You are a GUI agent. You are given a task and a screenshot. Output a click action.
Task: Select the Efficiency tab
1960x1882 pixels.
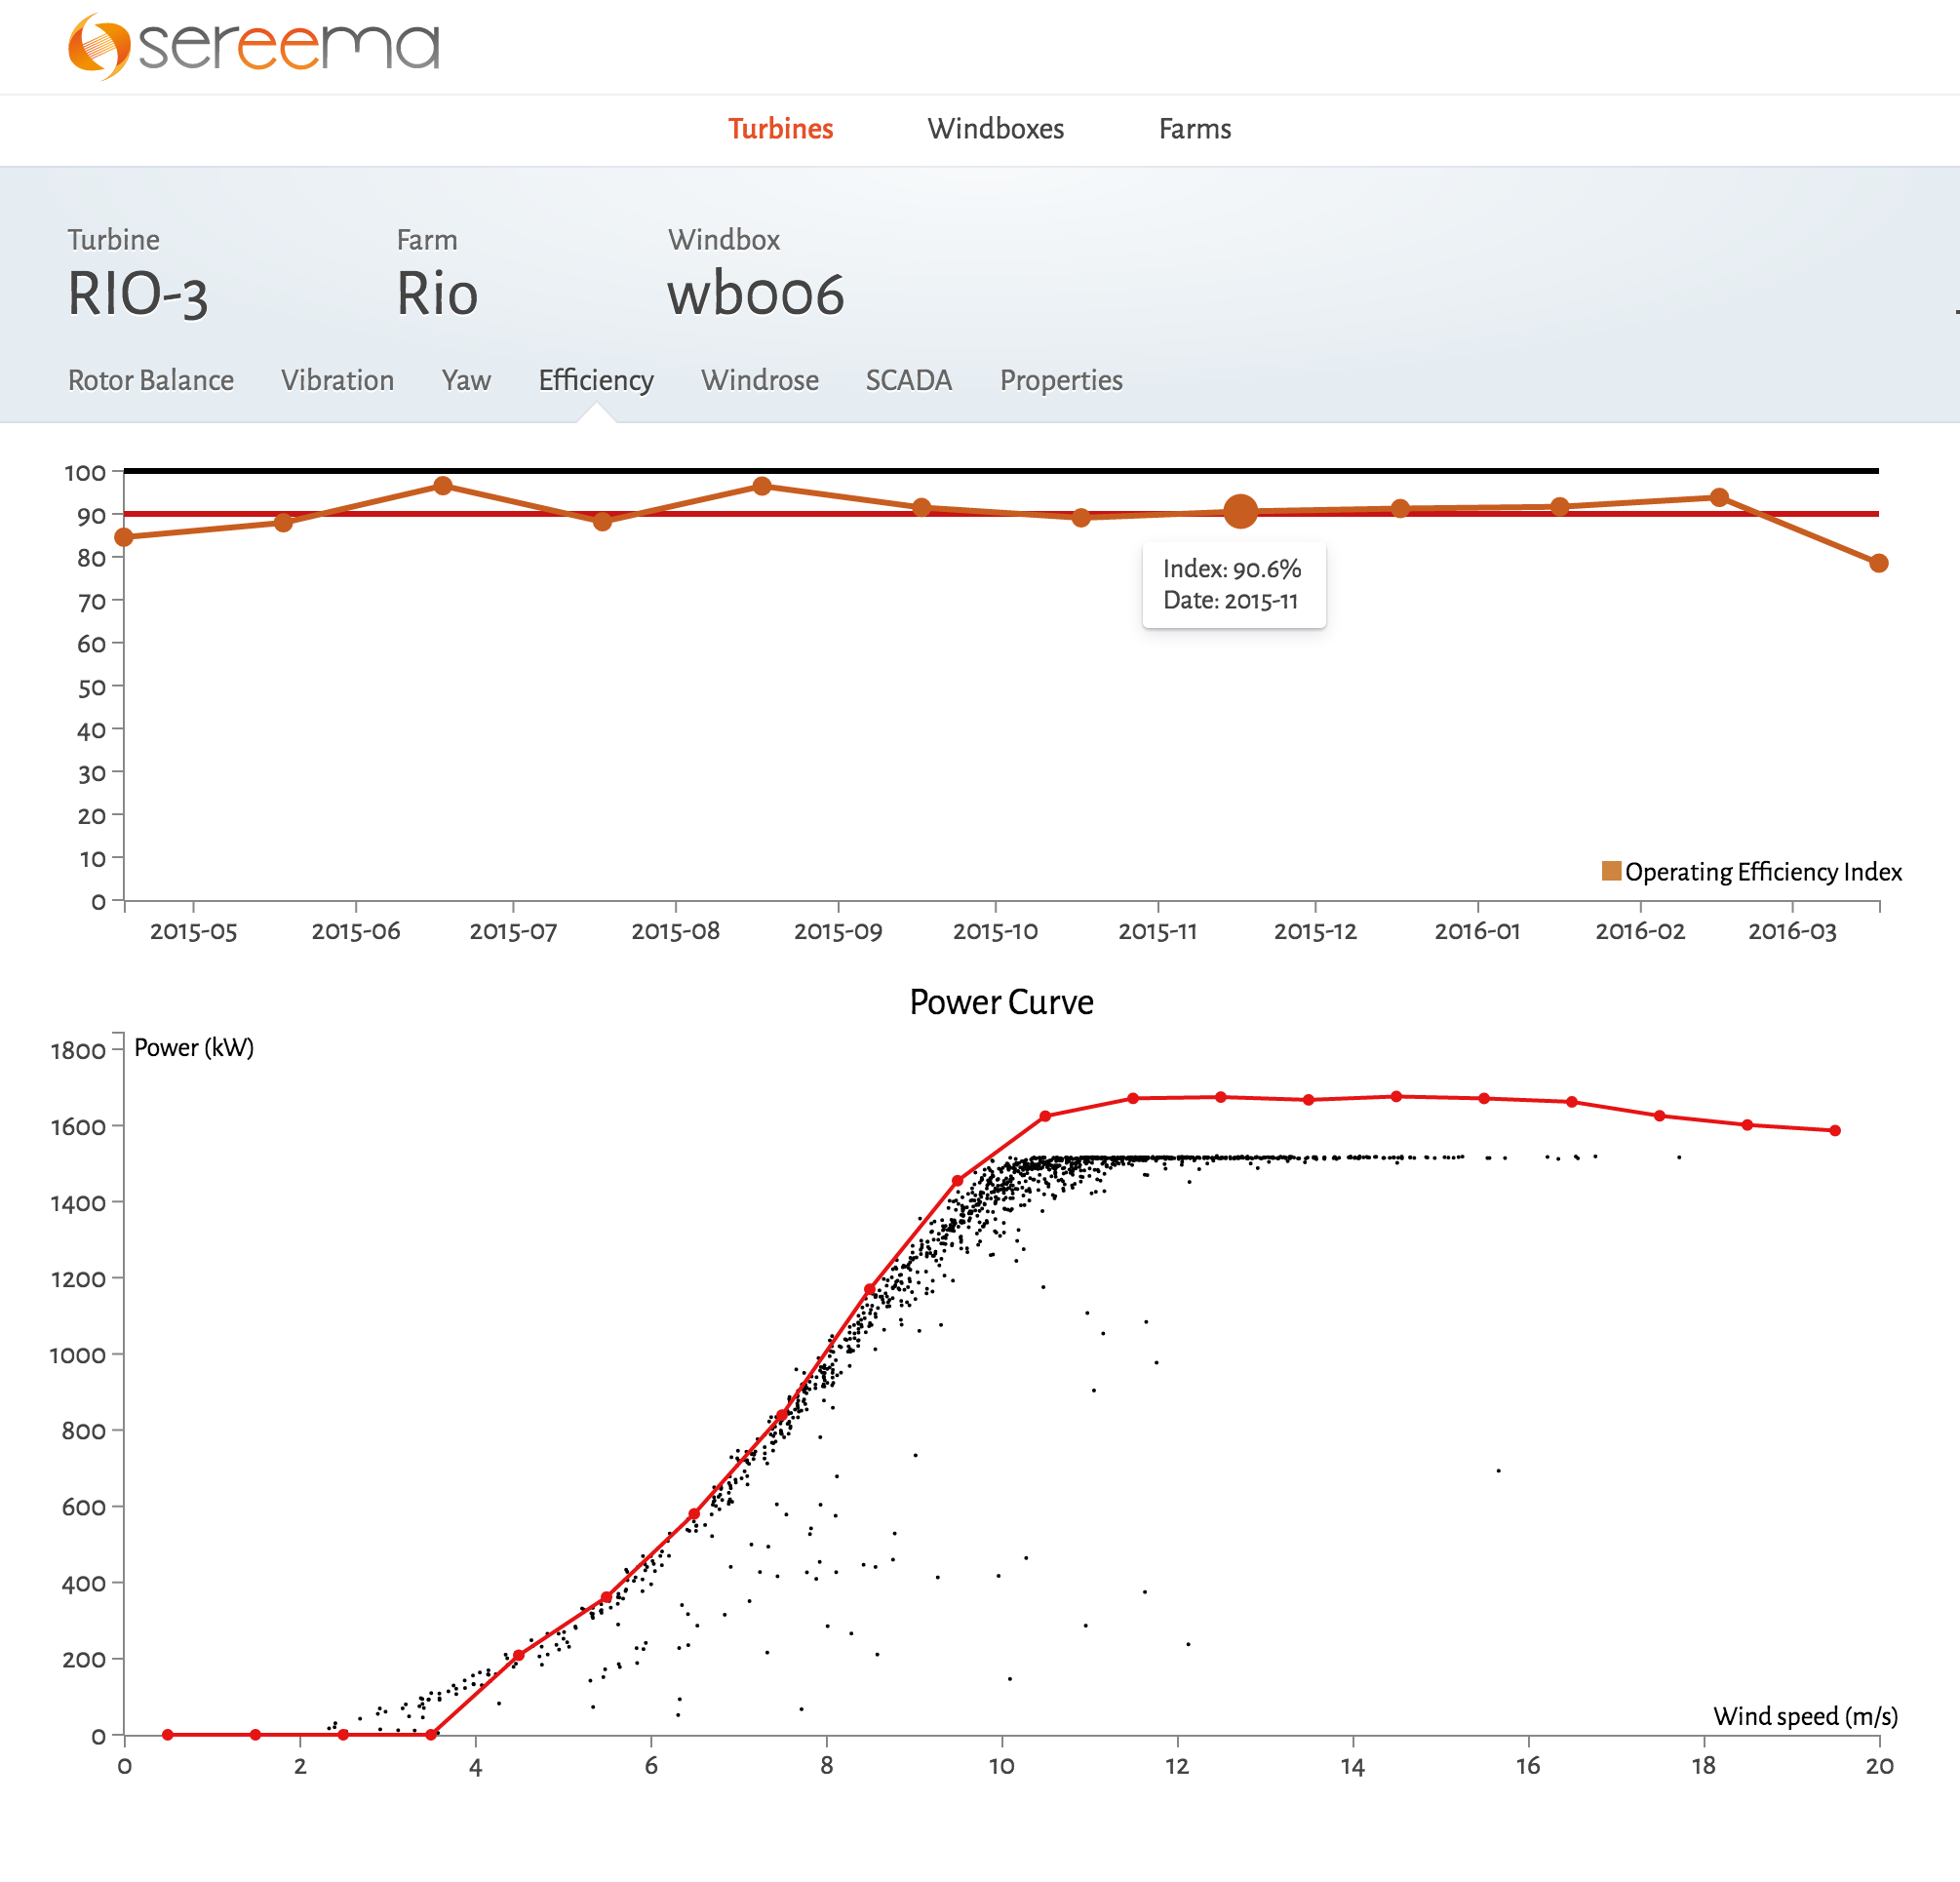pyautogui.click(x=596, y=380)
